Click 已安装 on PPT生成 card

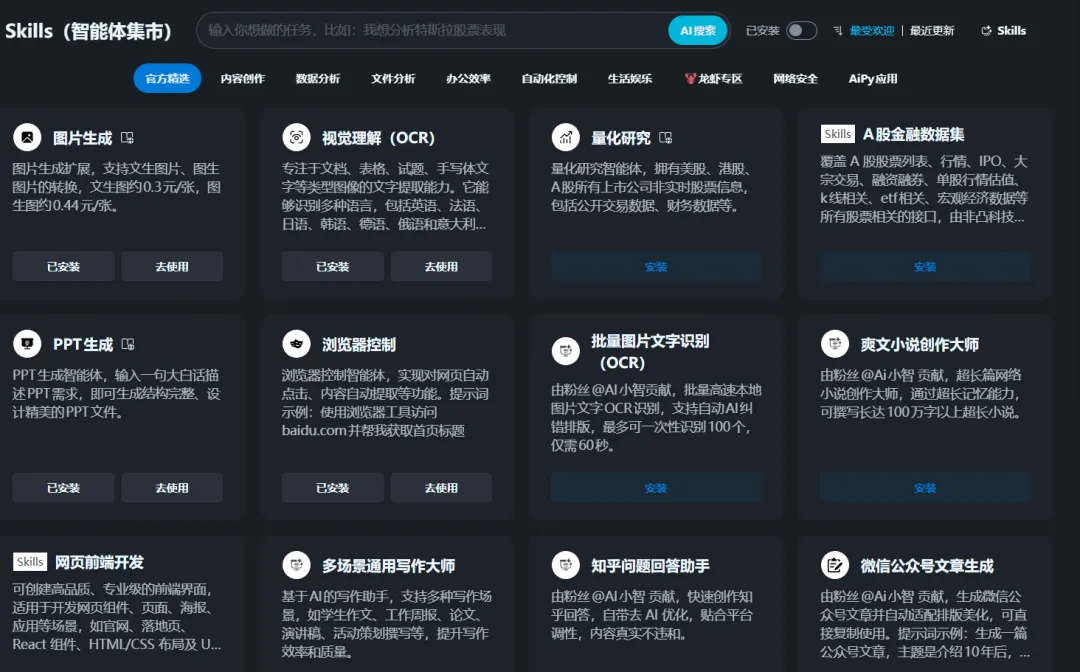[63, 487]
